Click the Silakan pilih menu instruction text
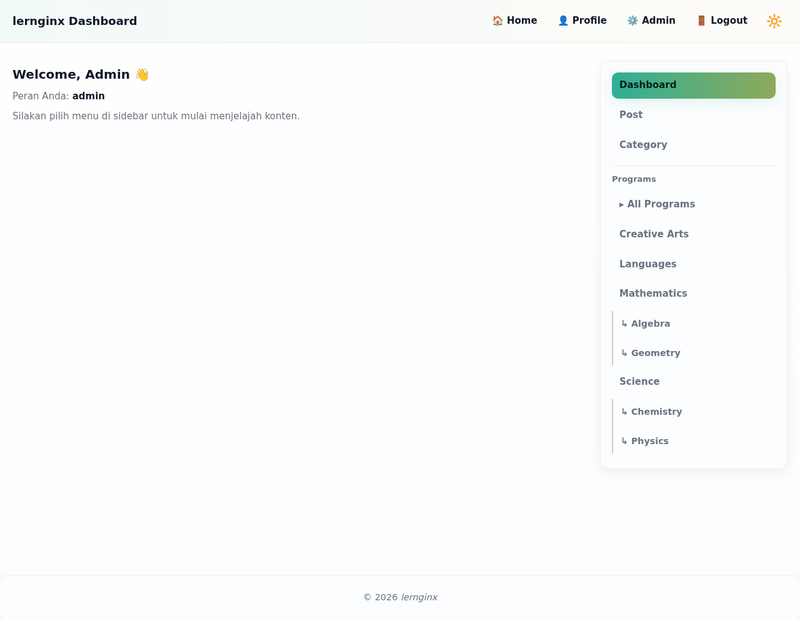Image resolution: width=800 pixels, height=619 pixels. pyautogui.click(x=156, y=116)
